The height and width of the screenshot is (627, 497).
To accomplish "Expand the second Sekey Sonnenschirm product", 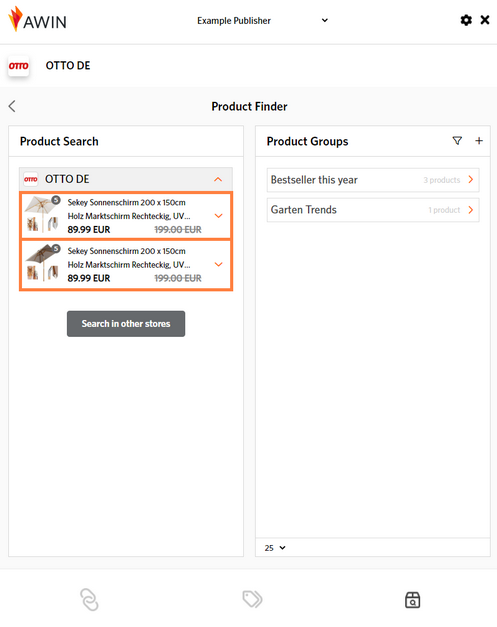I will point(218,264).
